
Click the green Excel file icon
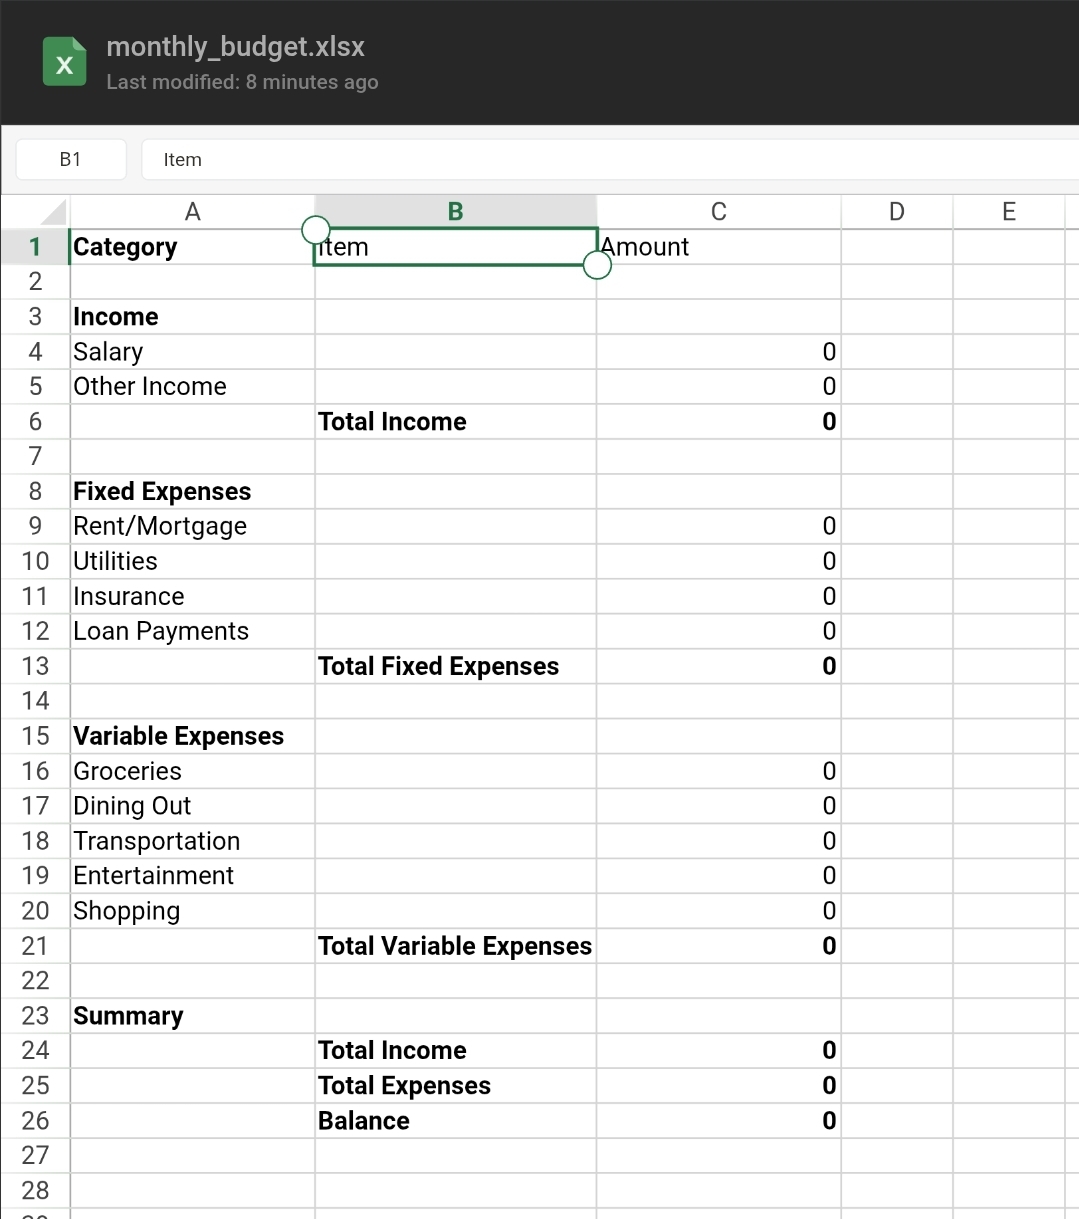click(x=64, y=61)
